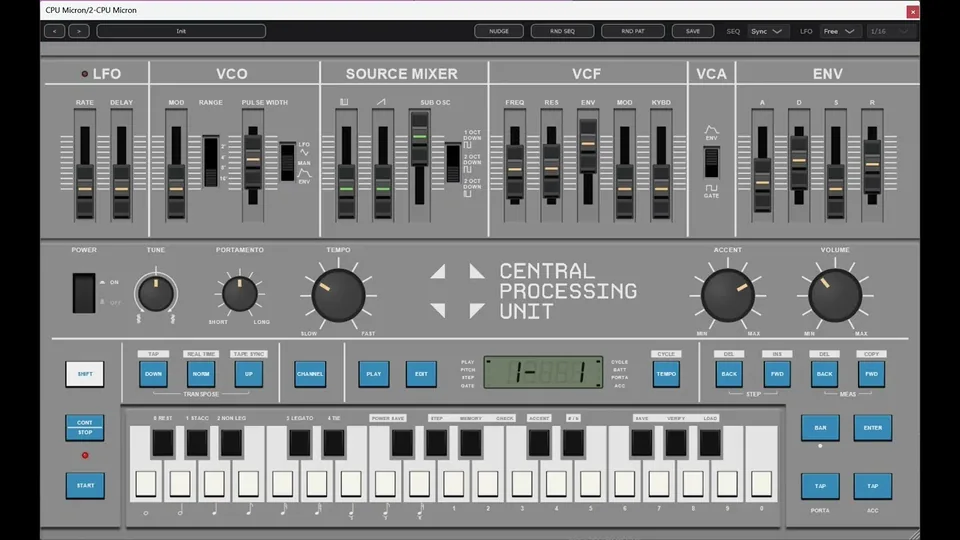Screen dimensions: 960x540
Task: Click the BAR button
Action: pyautogui.click(x=820, y=428)
